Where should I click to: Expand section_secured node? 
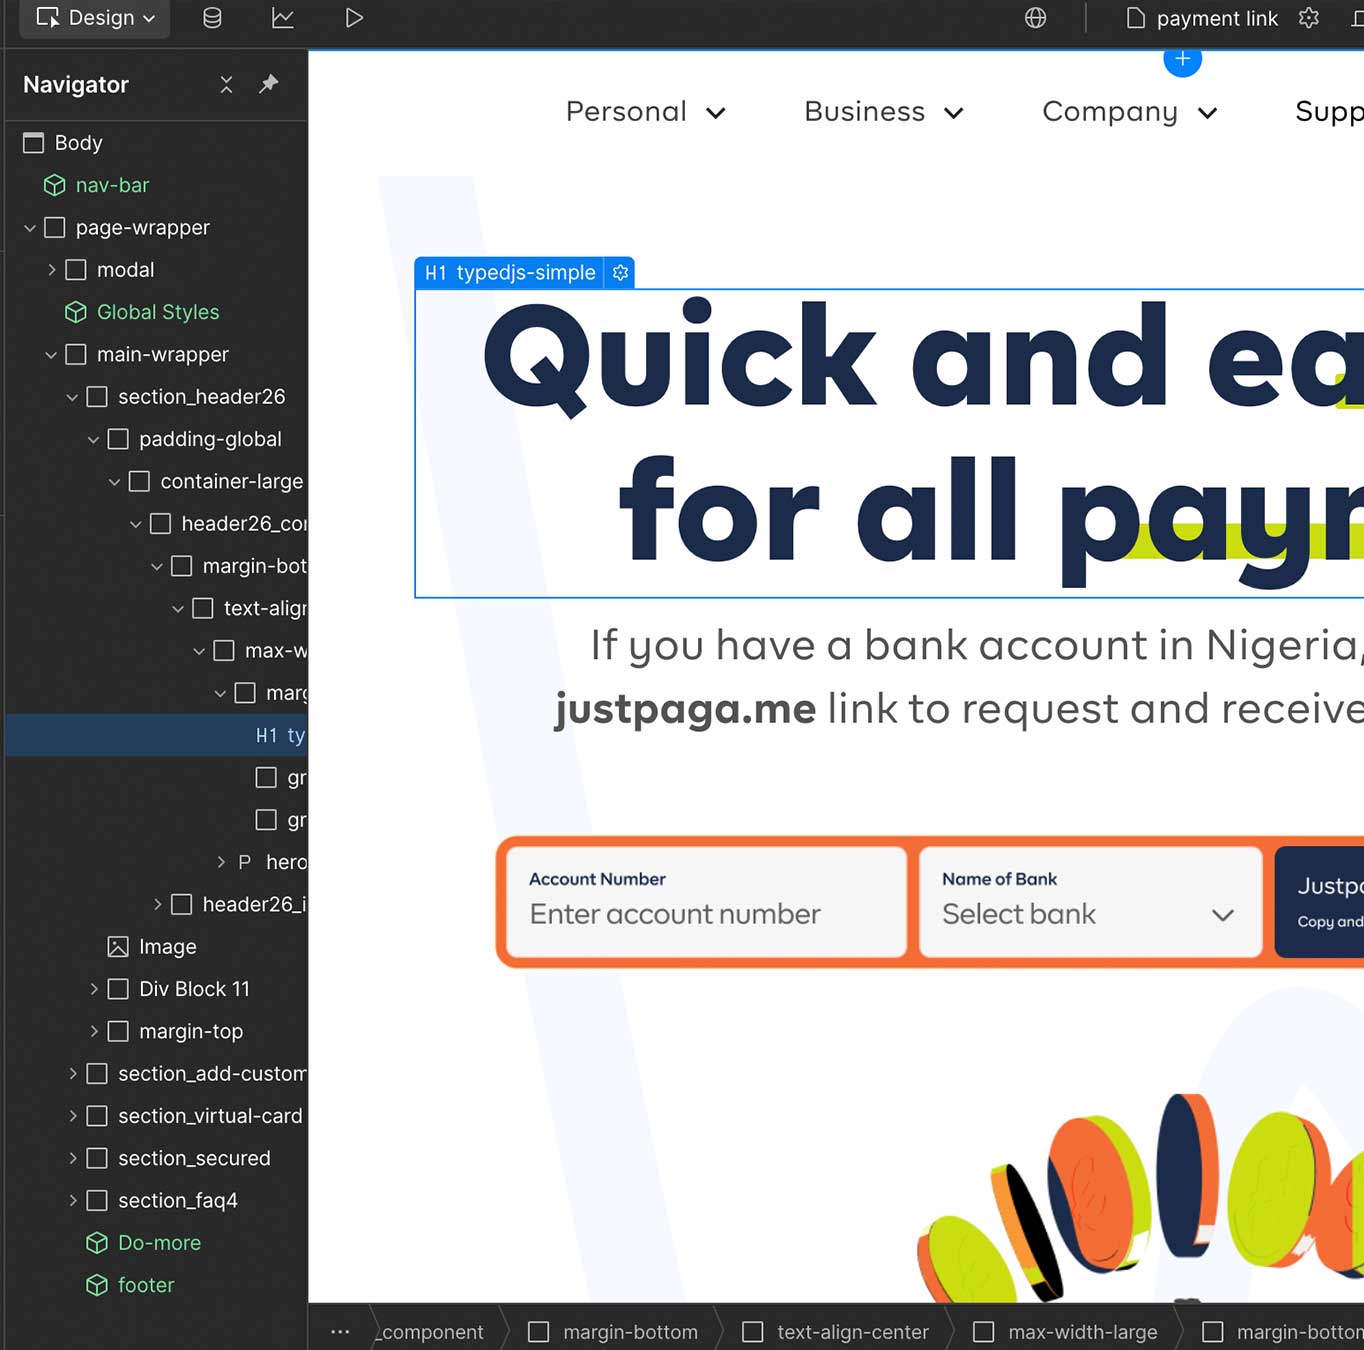(x=72, y=1158)
